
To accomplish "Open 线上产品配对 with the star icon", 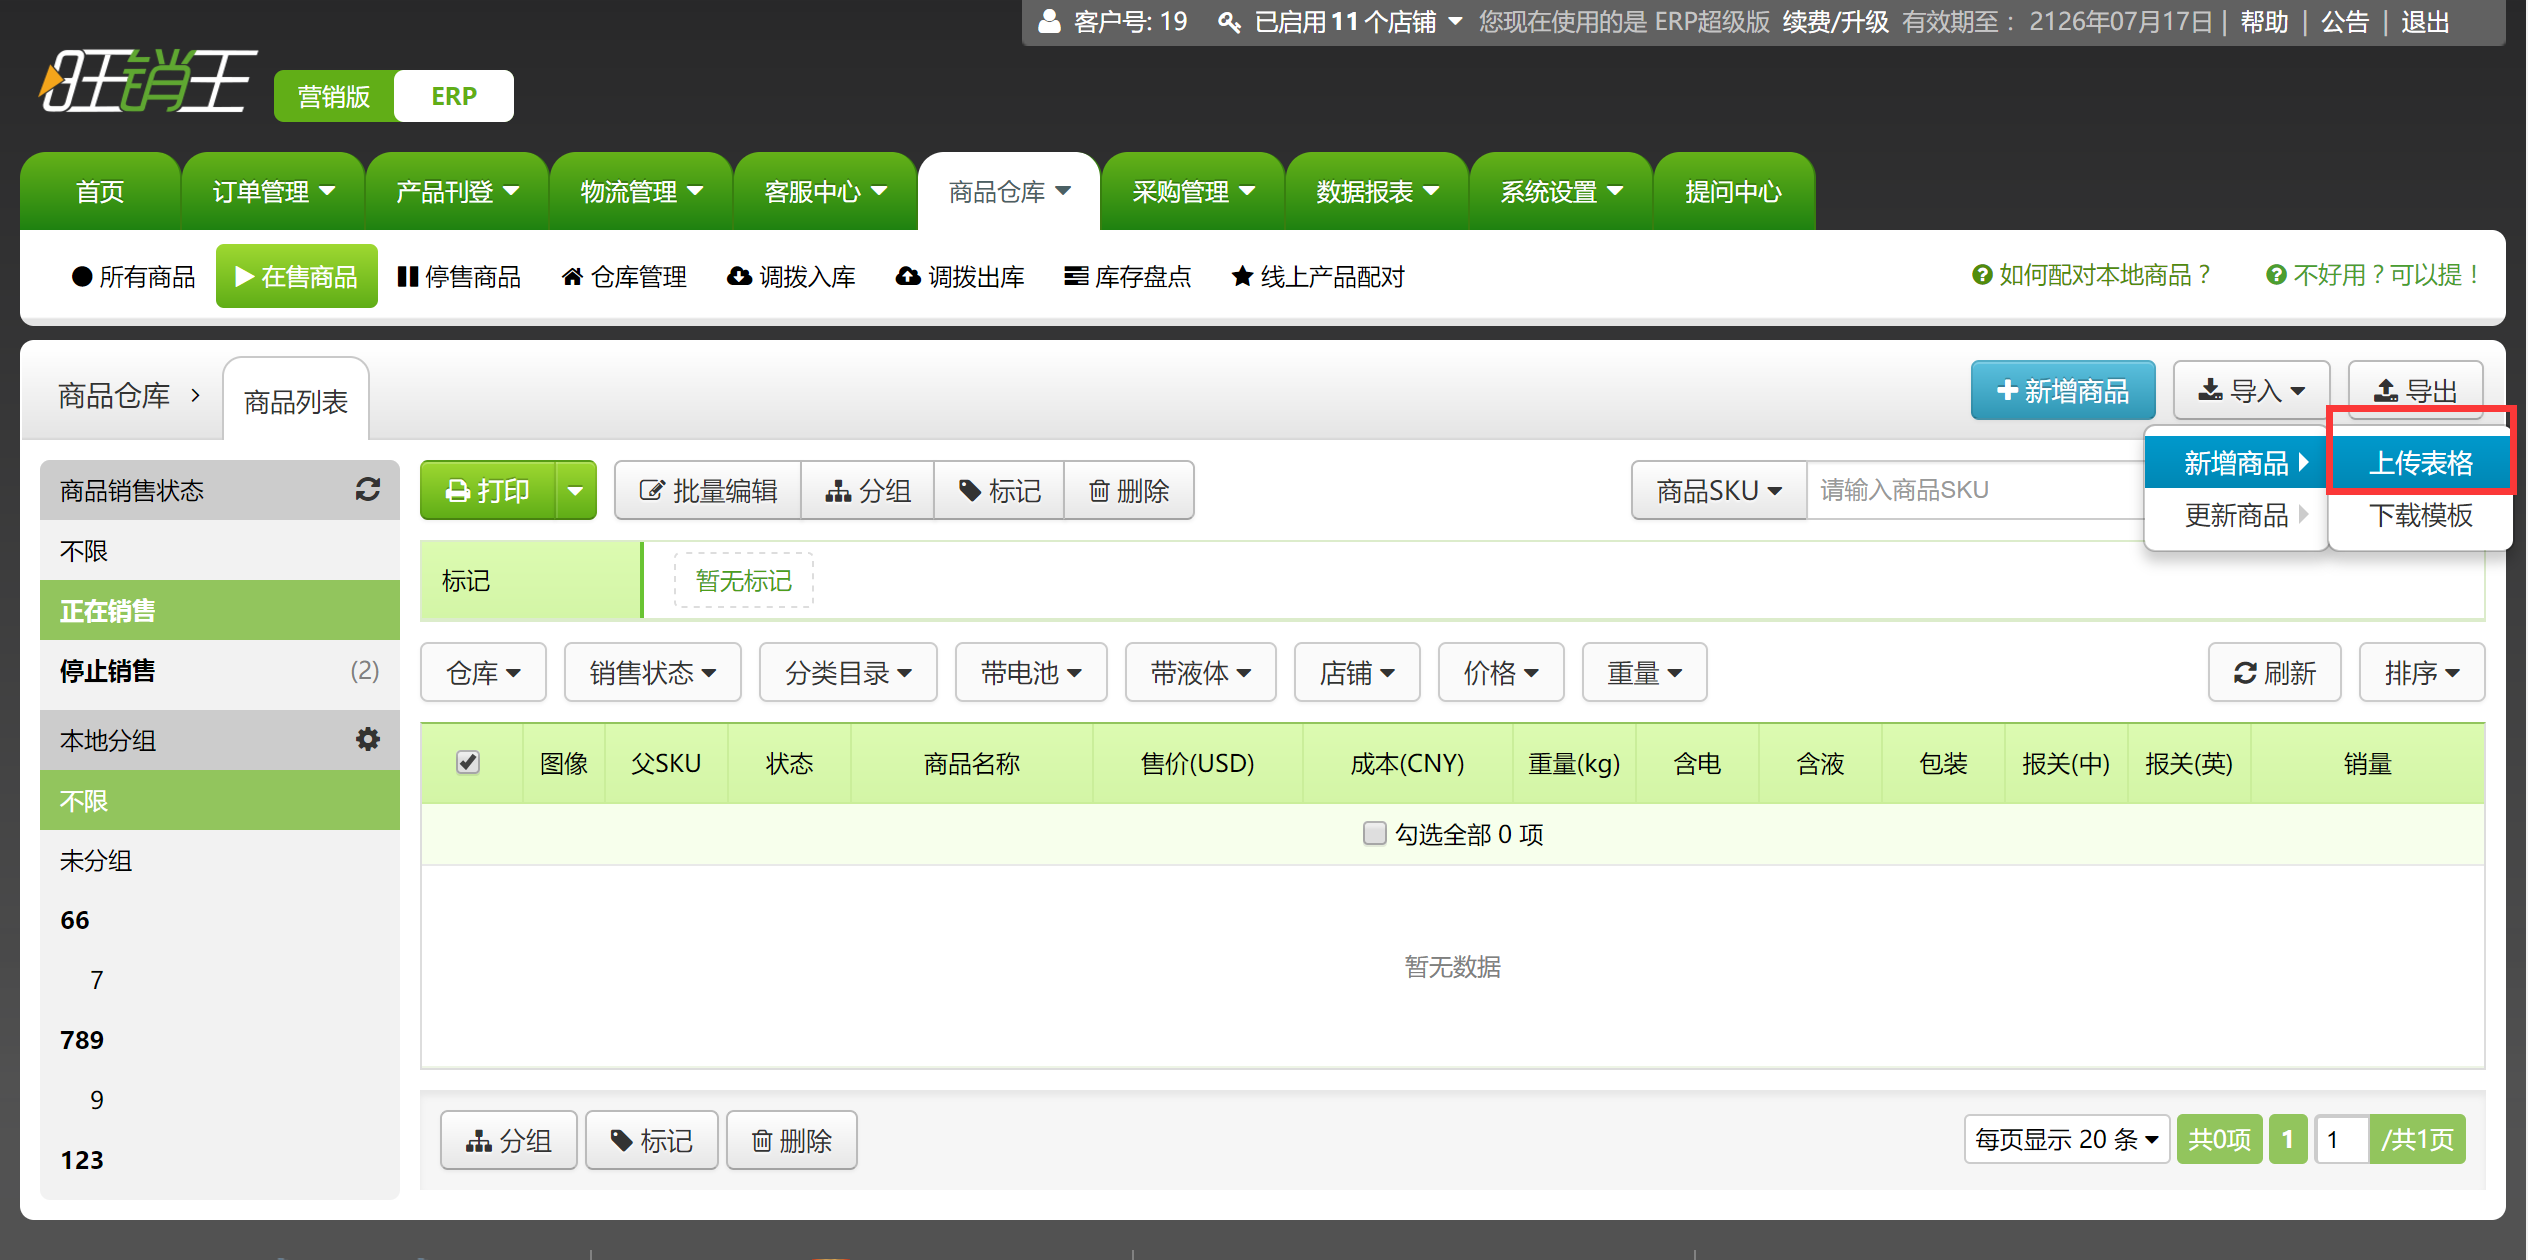I will (x=1318, y=276).
